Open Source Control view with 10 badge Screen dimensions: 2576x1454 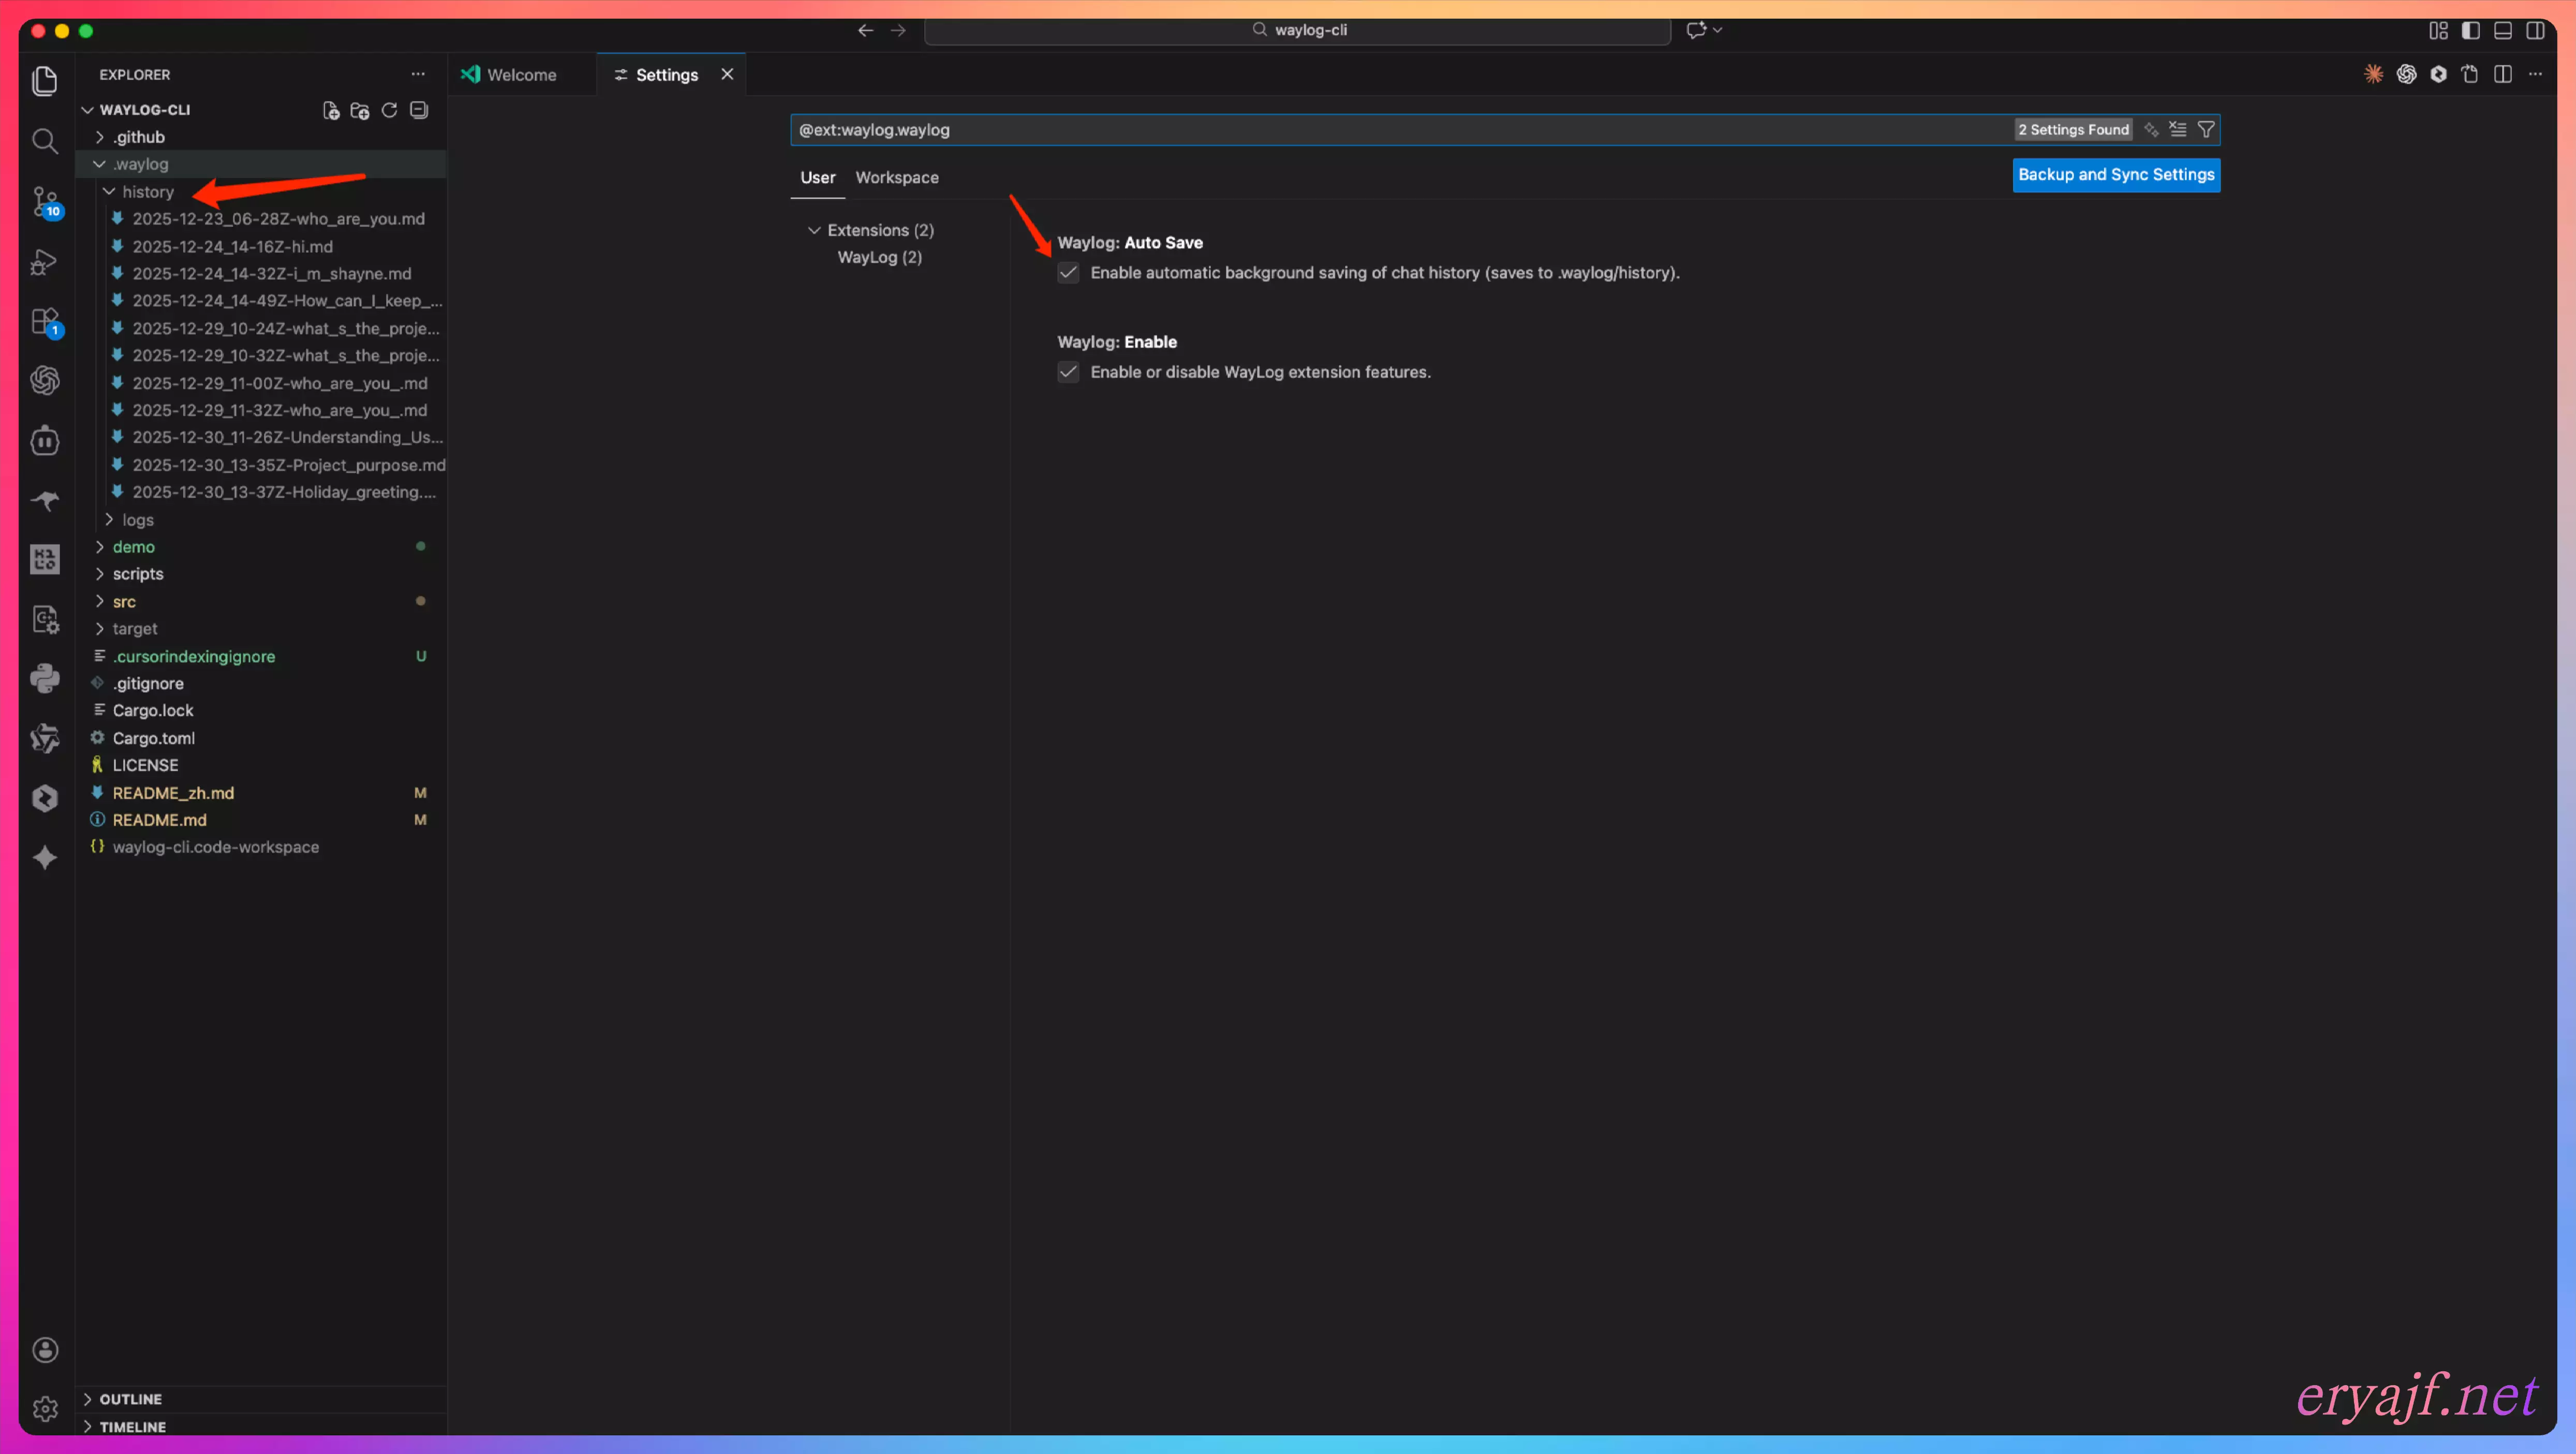(x=44, y=201)
